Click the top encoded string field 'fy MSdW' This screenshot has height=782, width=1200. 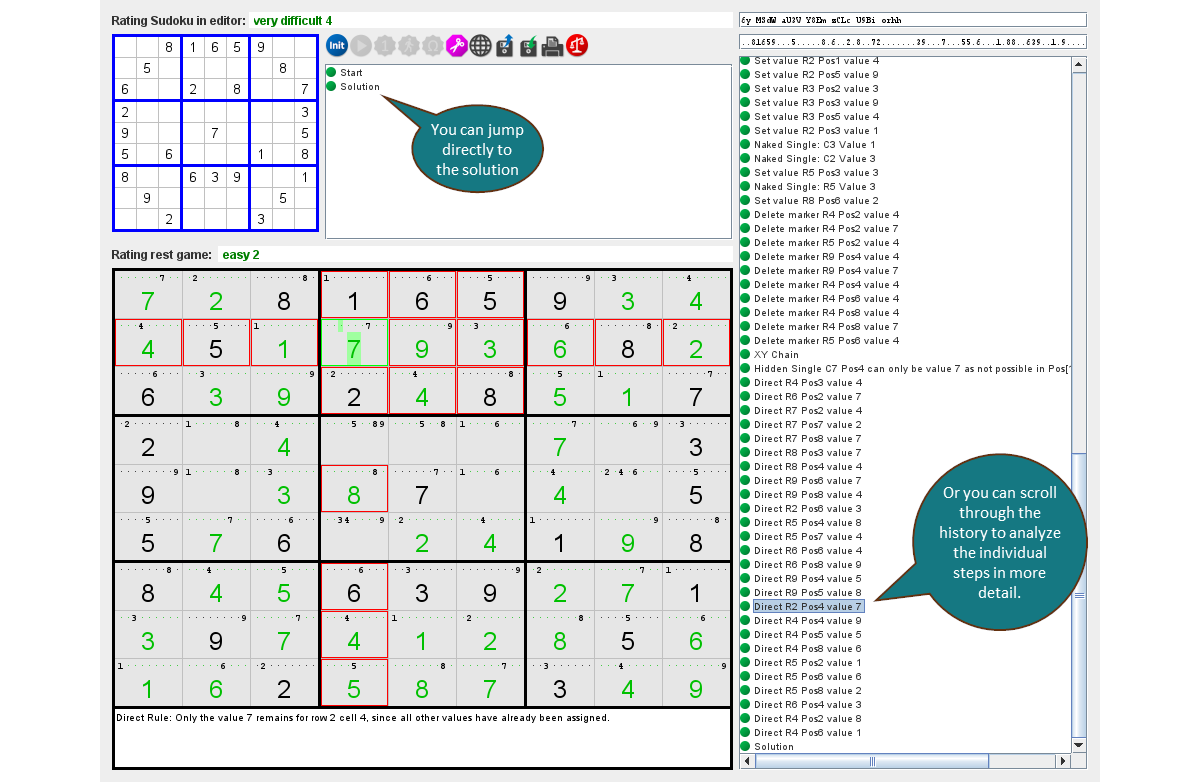(x=913, y=19)
